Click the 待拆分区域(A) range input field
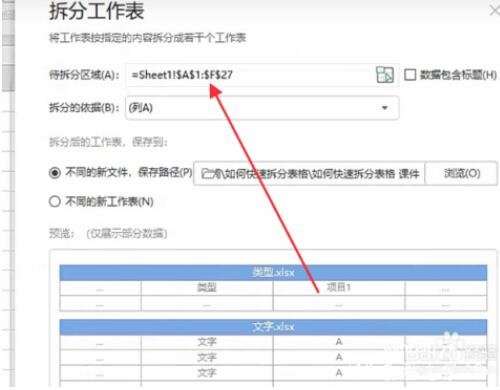500x390 pixels. point(262,75)
